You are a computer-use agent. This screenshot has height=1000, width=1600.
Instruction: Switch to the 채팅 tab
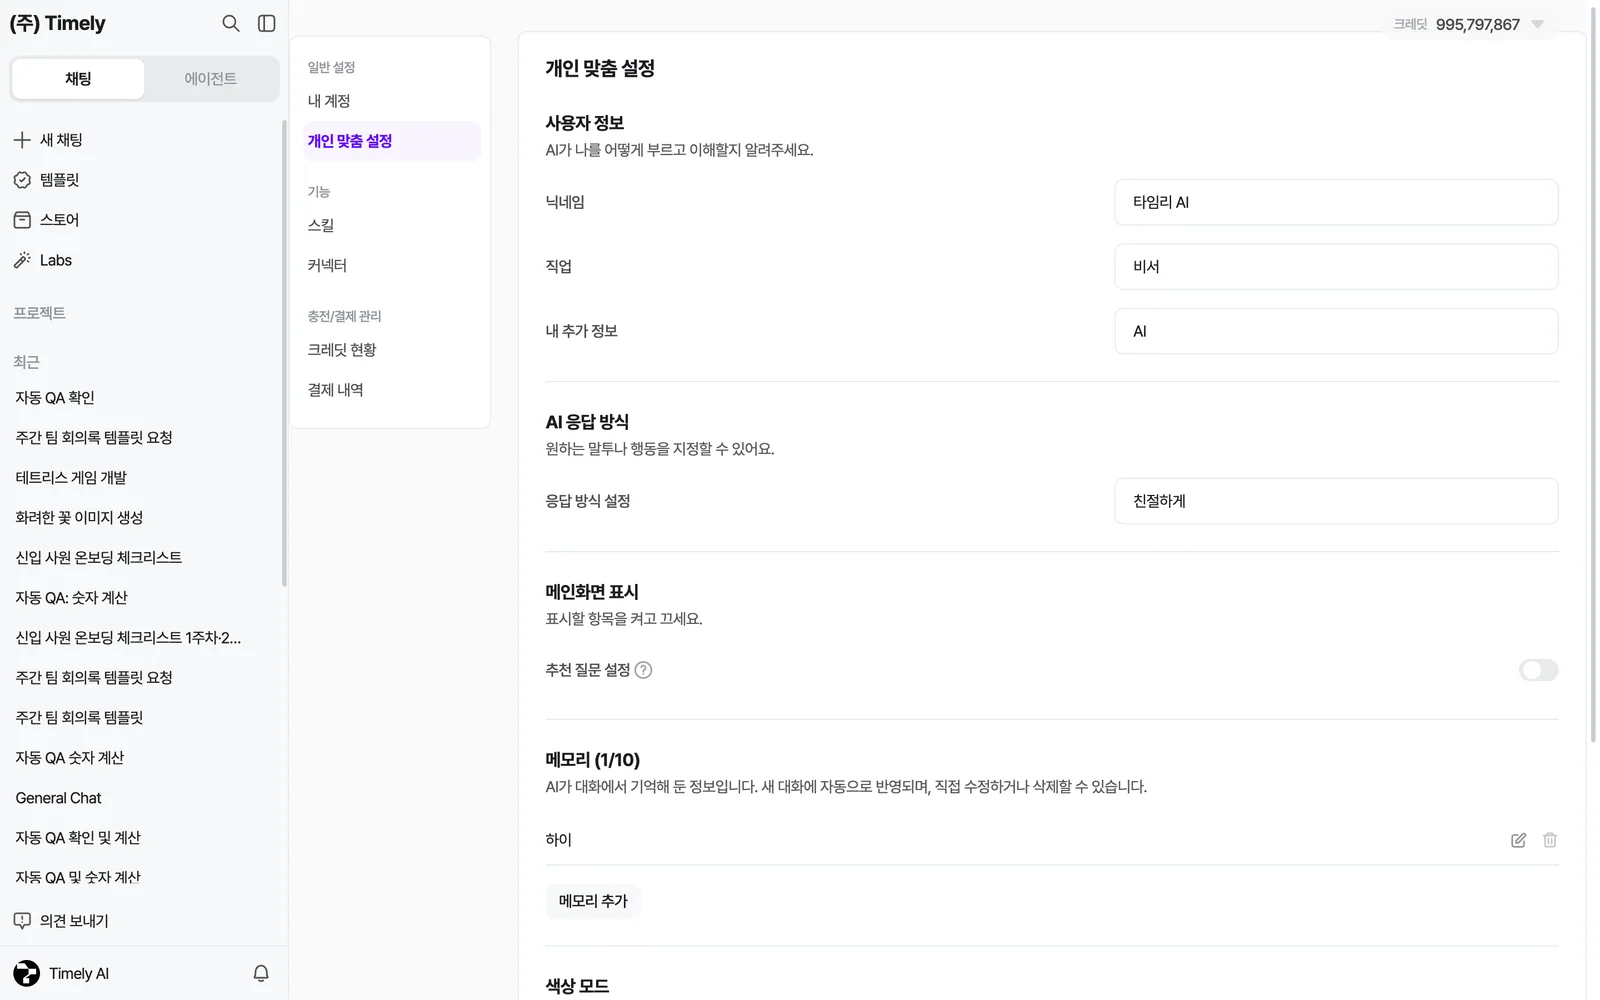[78, 79]
